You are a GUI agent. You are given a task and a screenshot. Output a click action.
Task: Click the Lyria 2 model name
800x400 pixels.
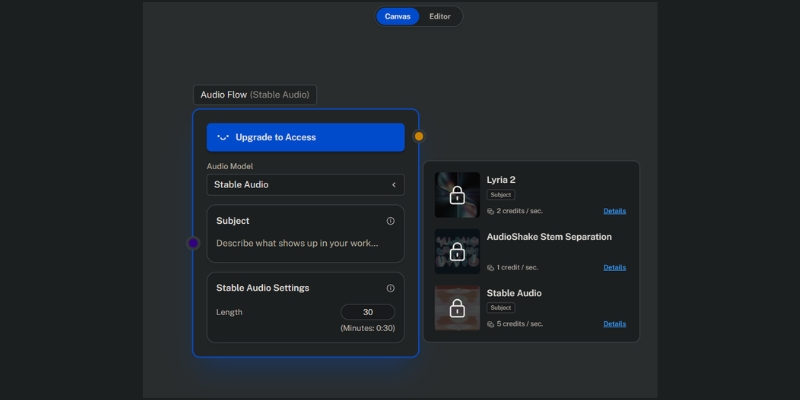pyautogui.click(x=501, y=180)
